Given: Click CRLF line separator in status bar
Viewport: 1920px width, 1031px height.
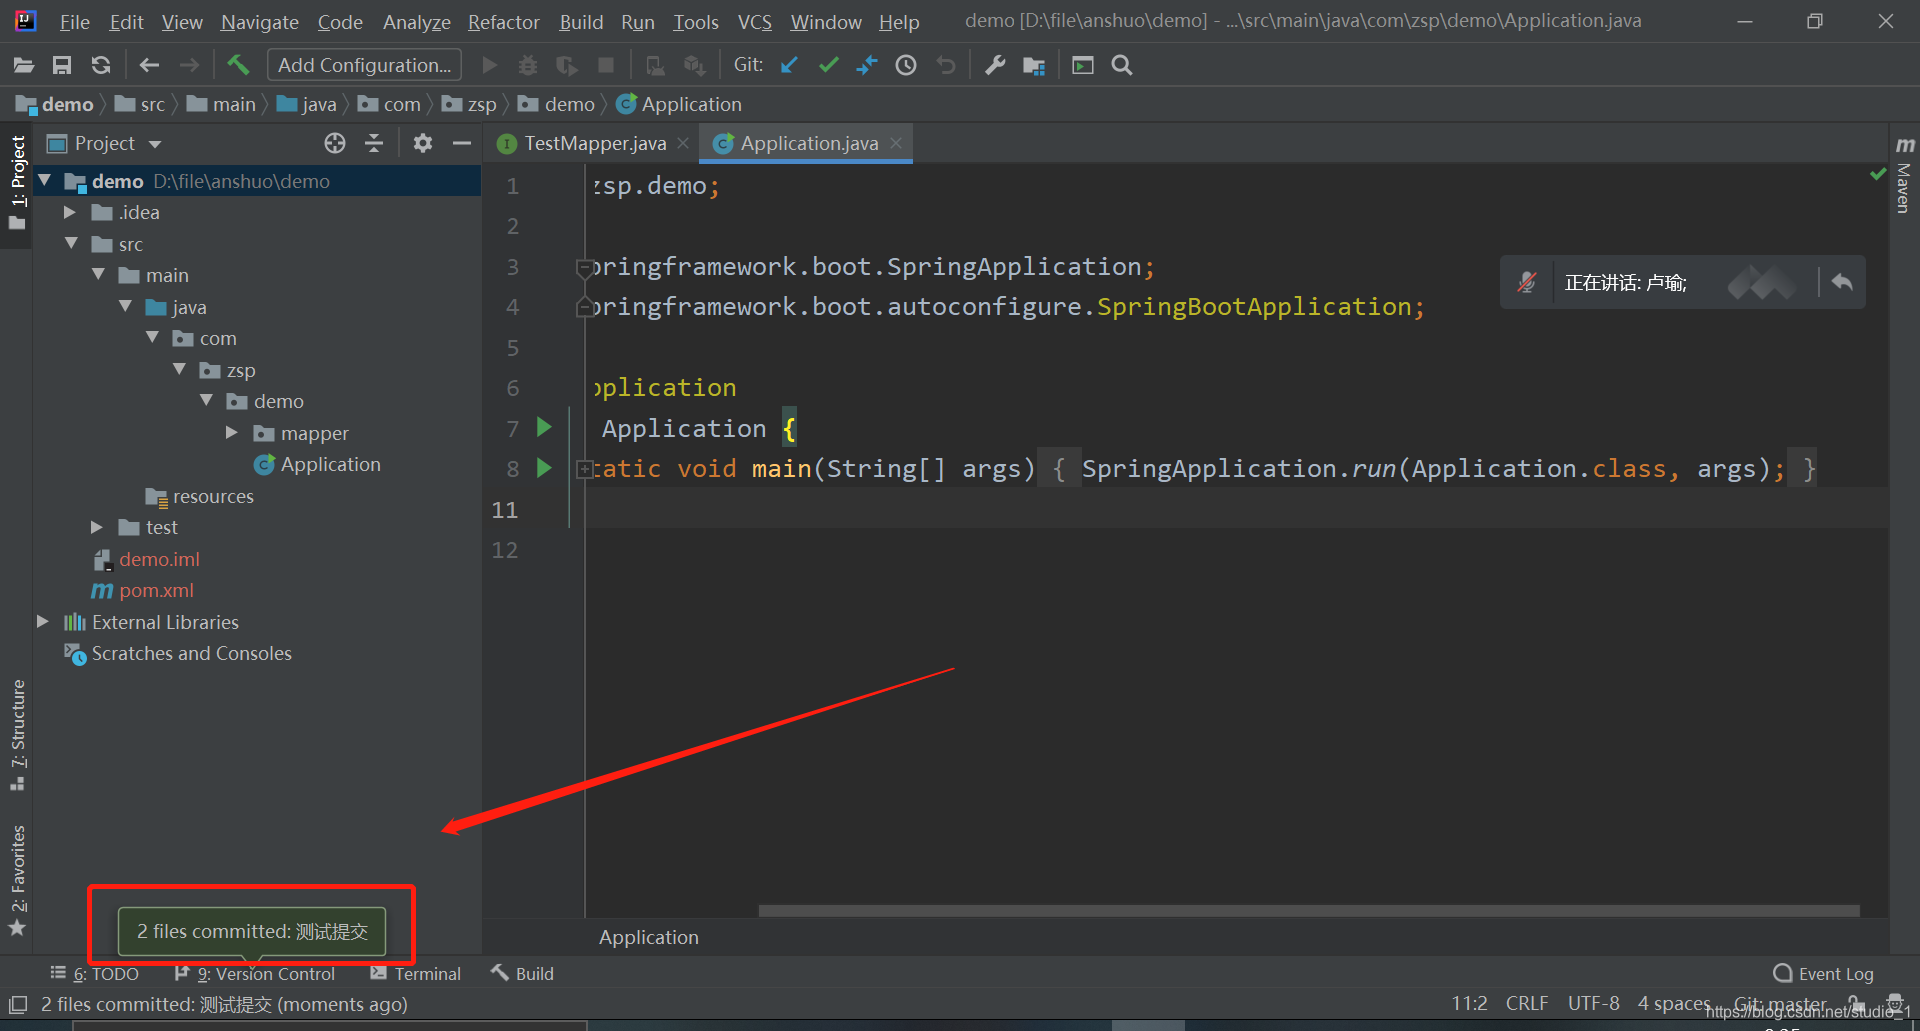Looking at the screenshot, I should (x=1527, y=1003).
